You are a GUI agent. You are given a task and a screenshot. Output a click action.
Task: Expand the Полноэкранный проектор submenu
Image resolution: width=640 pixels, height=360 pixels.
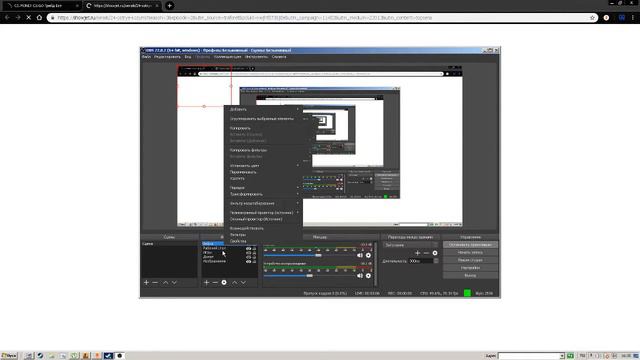(x=264, y=213)
